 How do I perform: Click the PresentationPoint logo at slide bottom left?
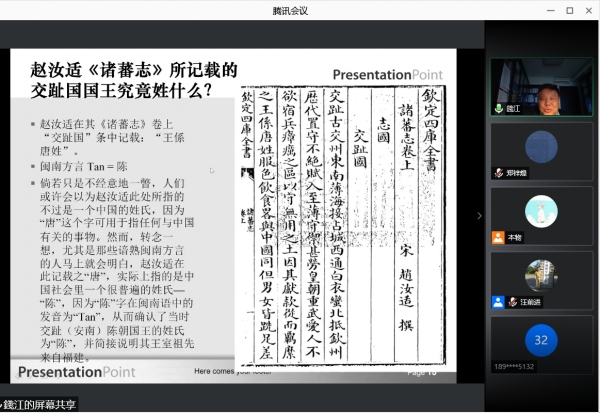coord(77,372)
